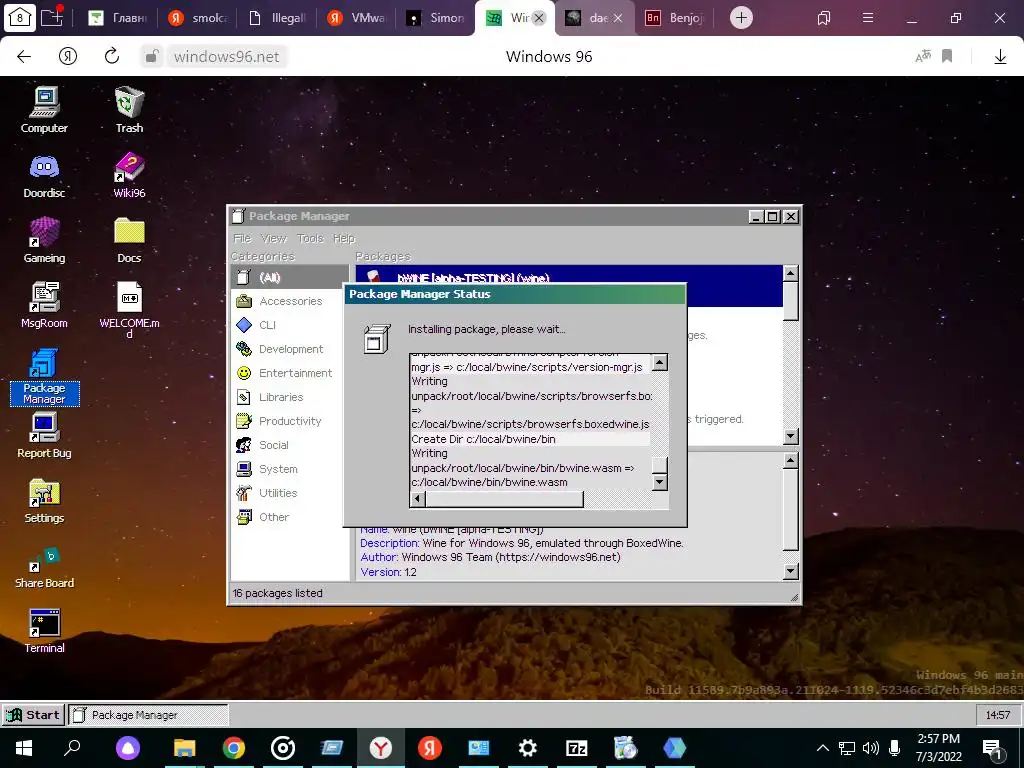Open the Trash desktop icon
This screenshot has height=768, width=1024.
coord(129,110)
